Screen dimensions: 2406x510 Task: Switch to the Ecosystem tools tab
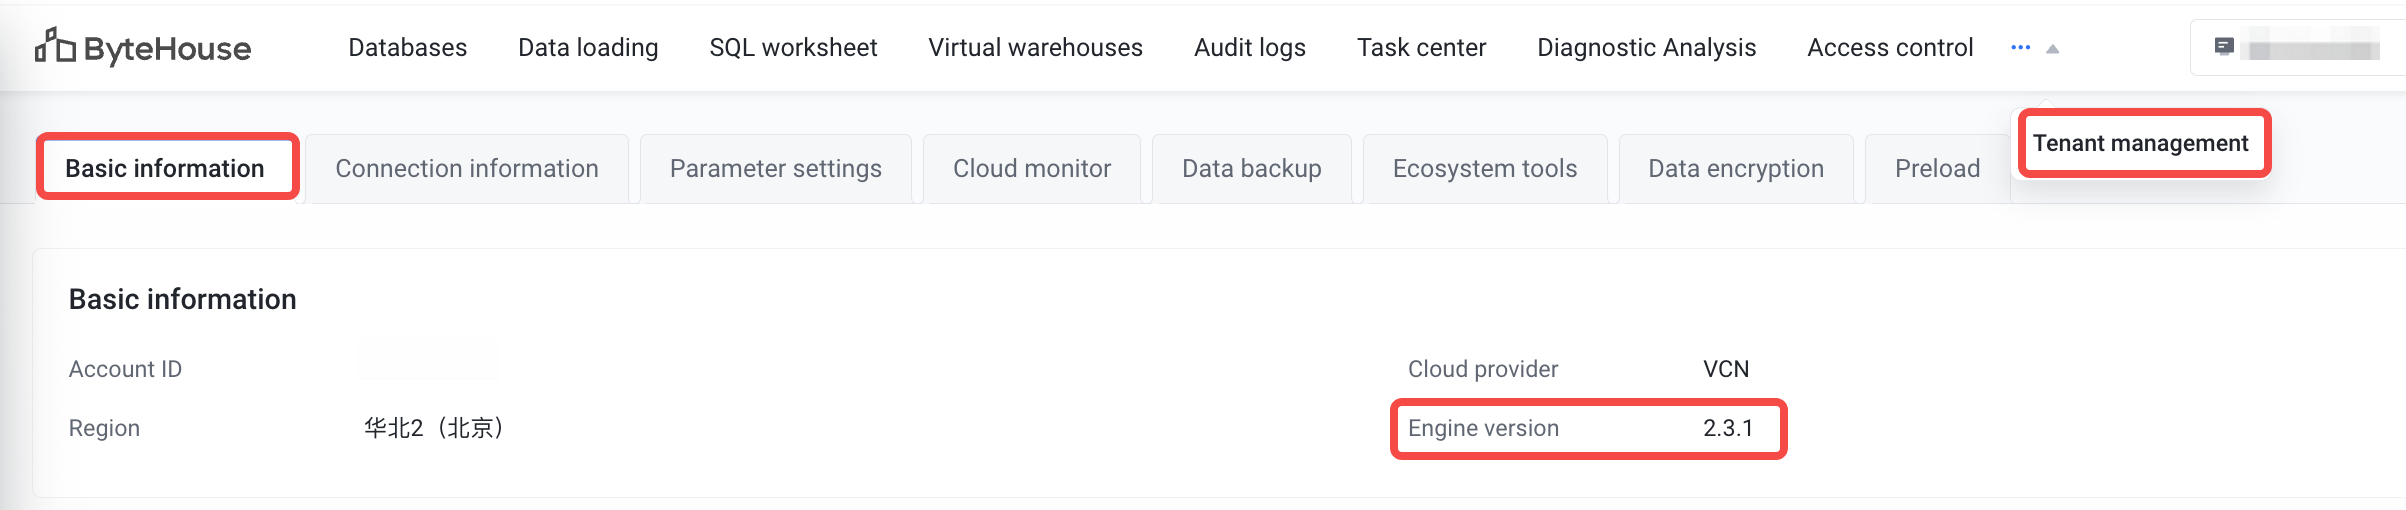(1485, 168)
